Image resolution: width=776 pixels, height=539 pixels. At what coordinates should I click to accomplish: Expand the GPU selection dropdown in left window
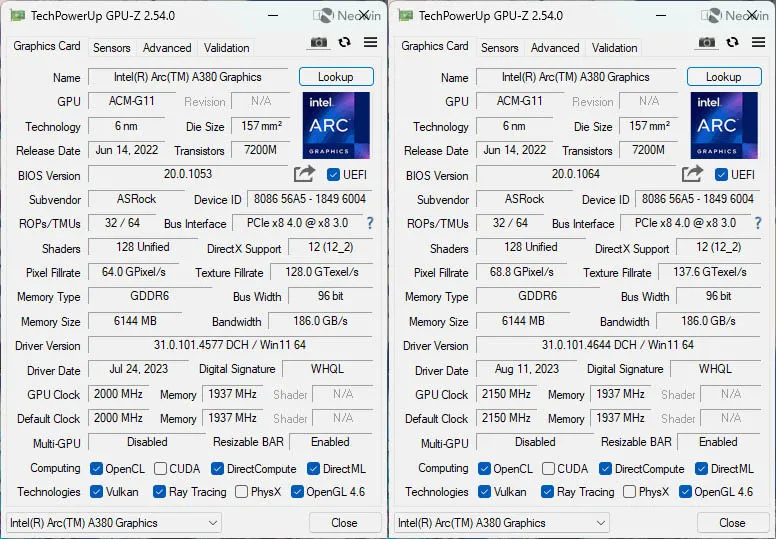[x=113, y=523]
